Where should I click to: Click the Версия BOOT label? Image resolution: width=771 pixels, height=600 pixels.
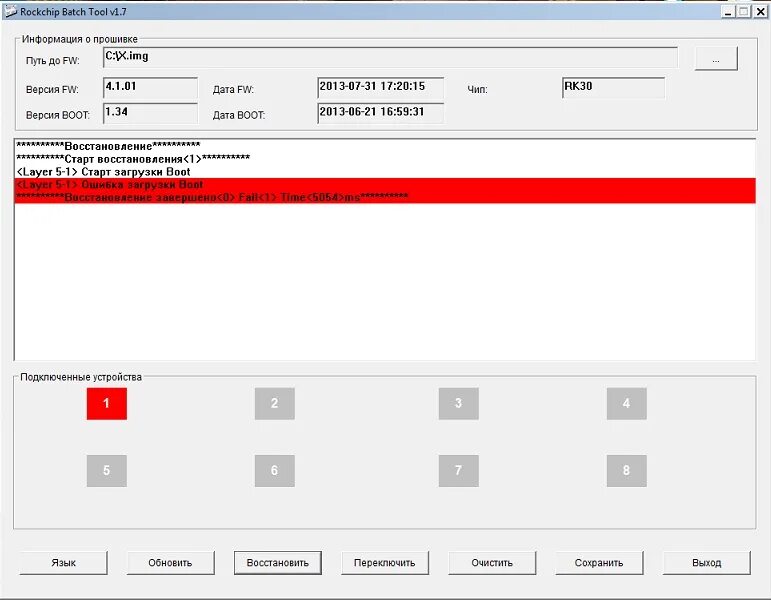(58, 115)
